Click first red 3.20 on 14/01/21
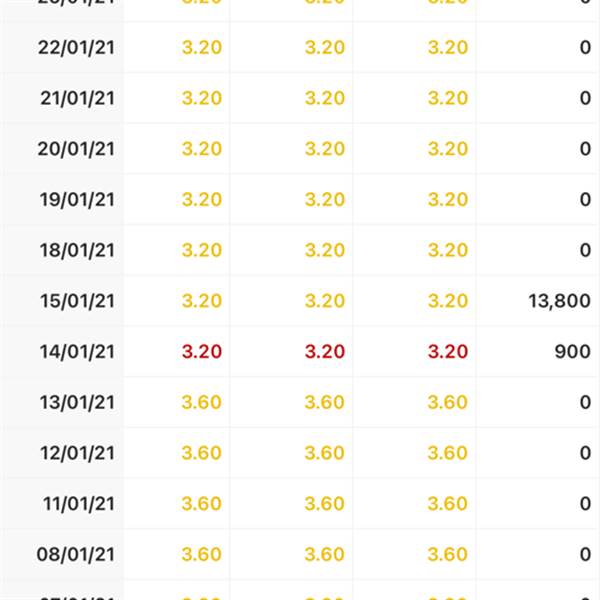Screen dimensions: 600x600 (x=202, y=352)
